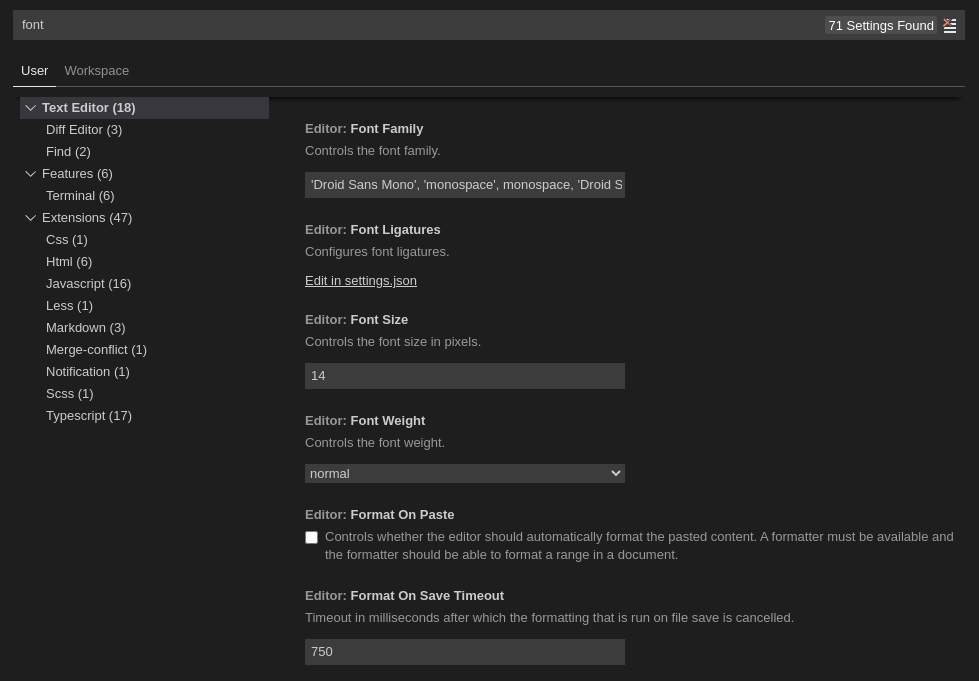Image resolution: width=979 pixels, height=681 pixels.
Task: Edit the Format On Save Timeout value
Action: pyautogui.click(x=464, y=651)
